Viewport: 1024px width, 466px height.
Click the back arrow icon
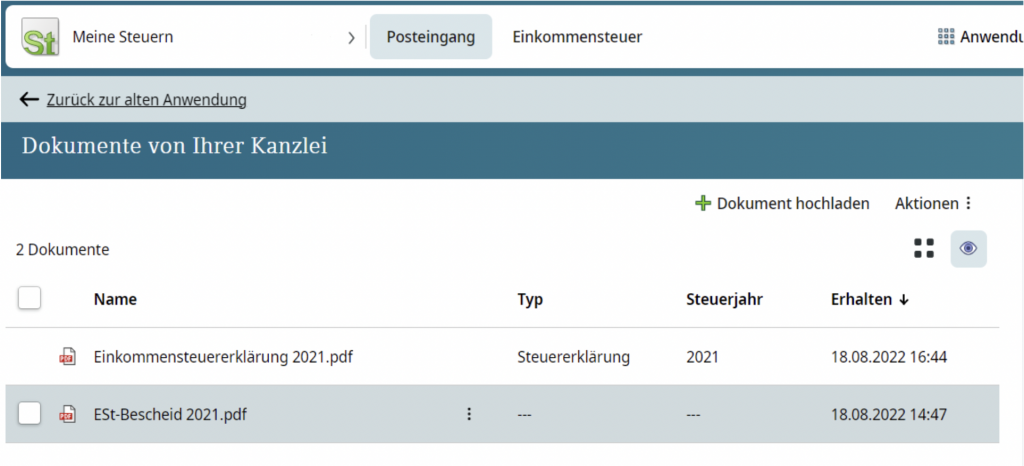[x=29, y=100]
